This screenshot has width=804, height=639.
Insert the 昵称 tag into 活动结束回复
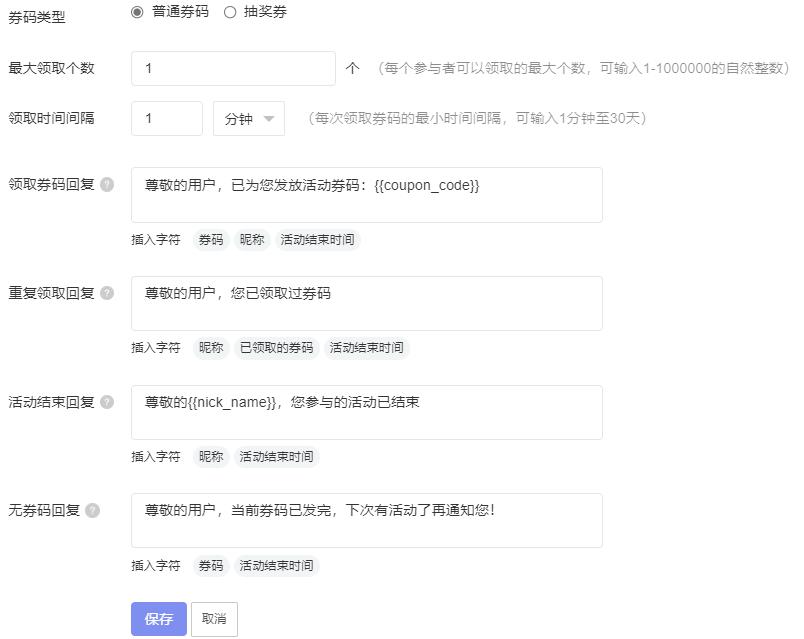click(210, 457)
